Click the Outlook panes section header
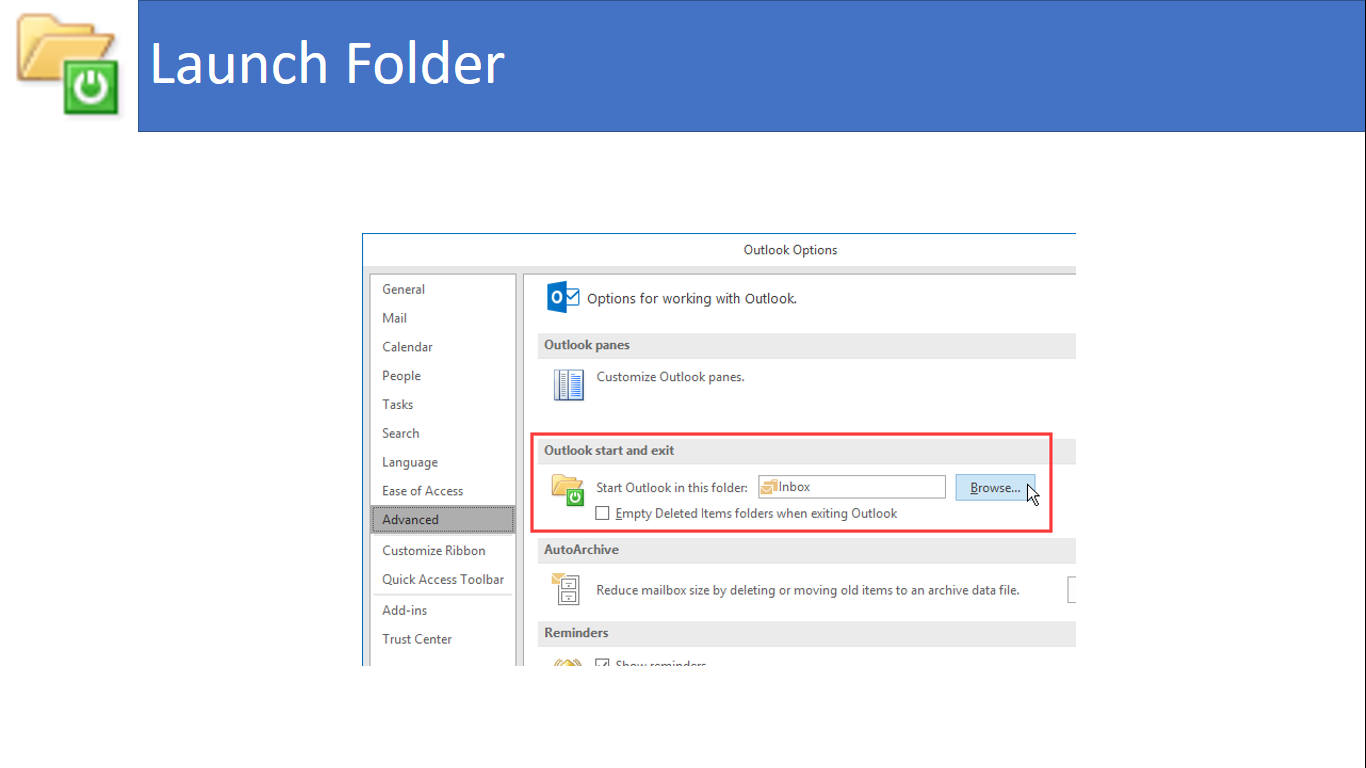1366x768 pixels. point(806,345)
